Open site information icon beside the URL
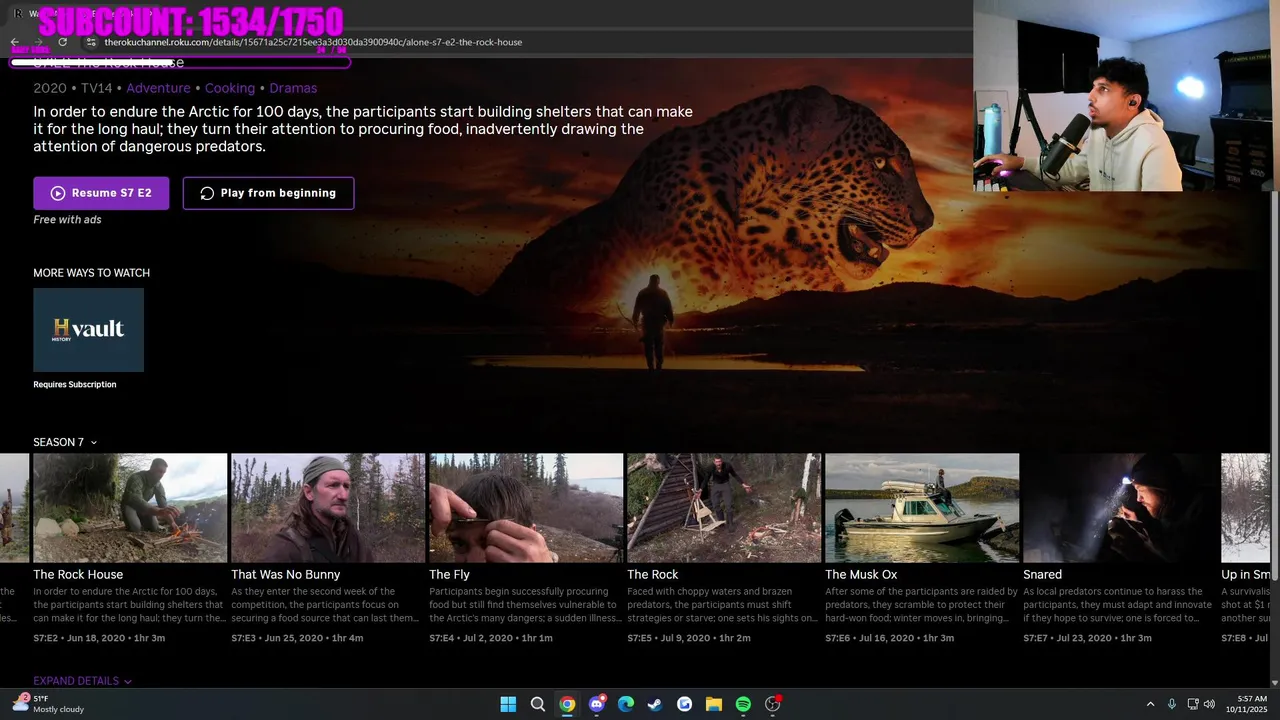Viewport: 1280px width, 720px height. [x=91, y=42]
